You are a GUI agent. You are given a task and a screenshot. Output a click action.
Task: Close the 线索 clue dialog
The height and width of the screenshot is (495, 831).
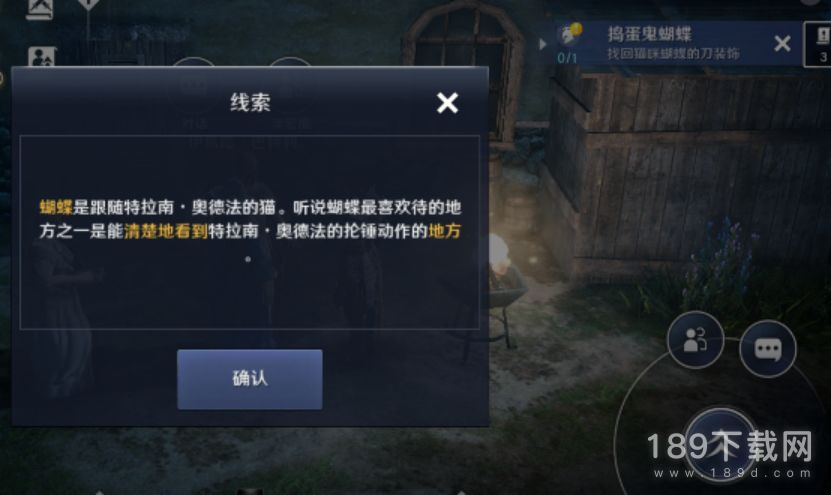click(x=447, y=103)
